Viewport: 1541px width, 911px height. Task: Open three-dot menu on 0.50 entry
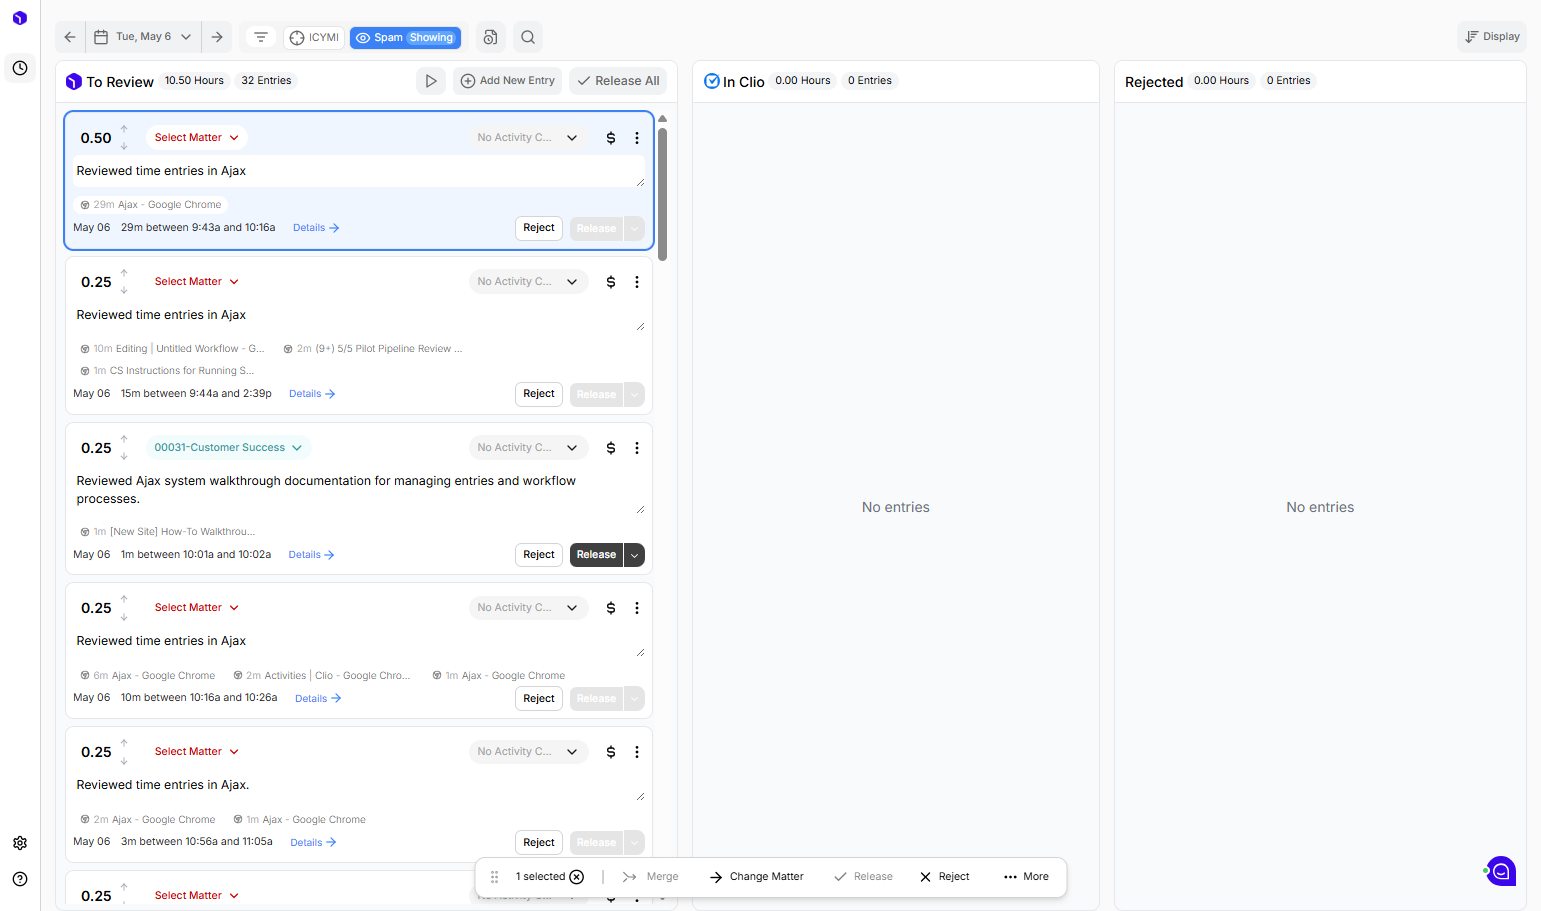pyautogui.click(x=637, y=138)
